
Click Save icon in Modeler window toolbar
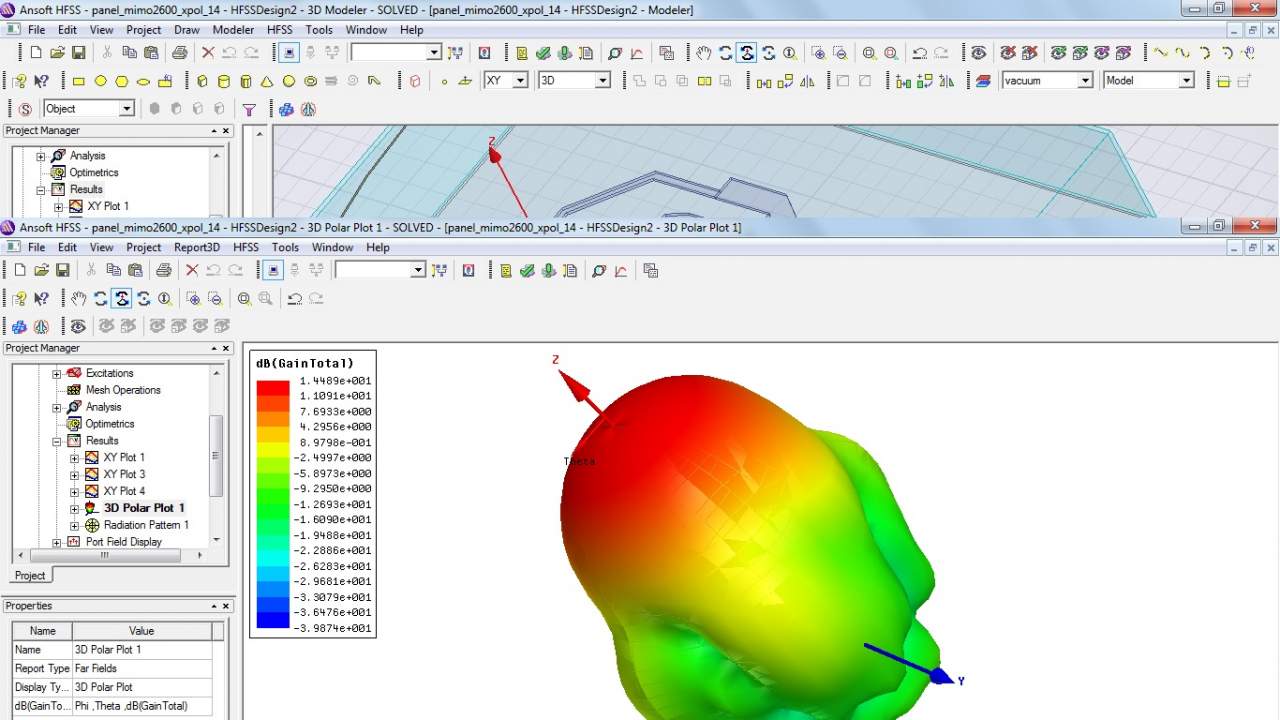point(78,53)
